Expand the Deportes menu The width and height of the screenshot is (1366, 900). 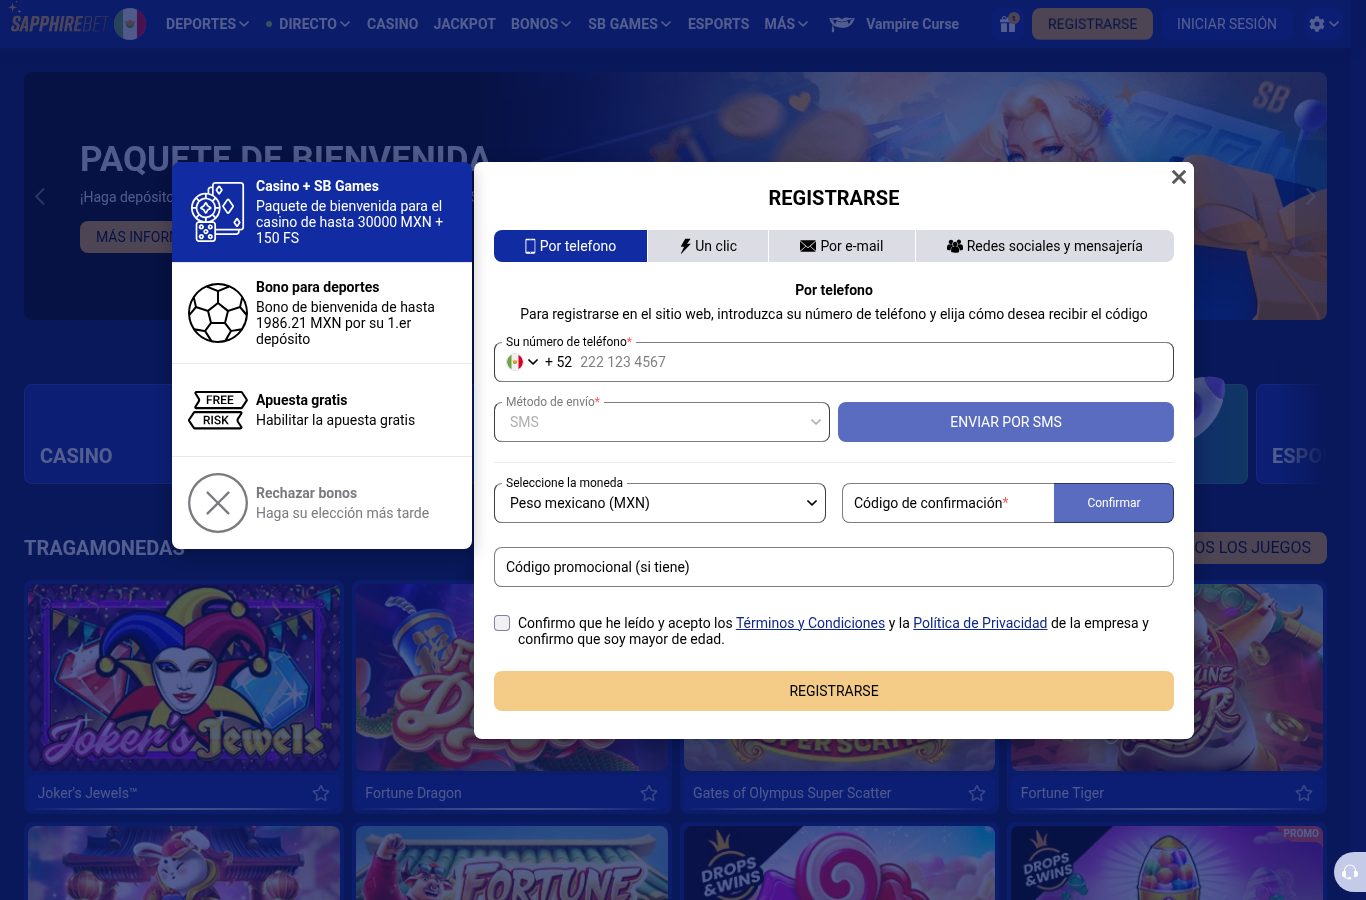click(x=207, y=24)
